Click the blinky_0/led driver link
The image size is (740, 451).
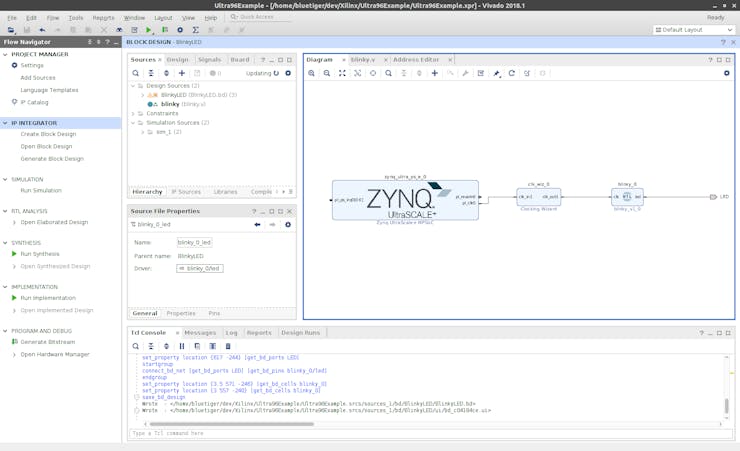click(x=200, y=268)
